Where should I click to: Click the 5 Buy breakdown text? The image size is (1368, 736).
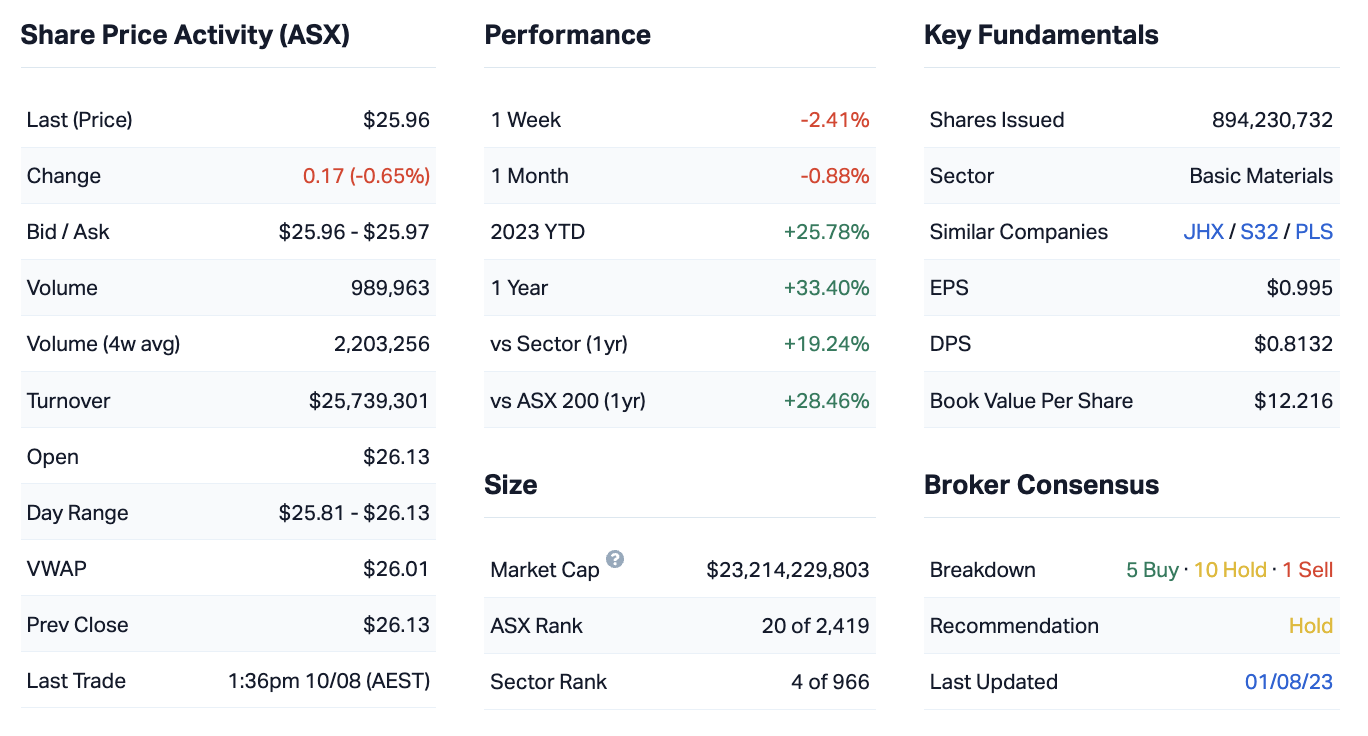[1152, 570]
